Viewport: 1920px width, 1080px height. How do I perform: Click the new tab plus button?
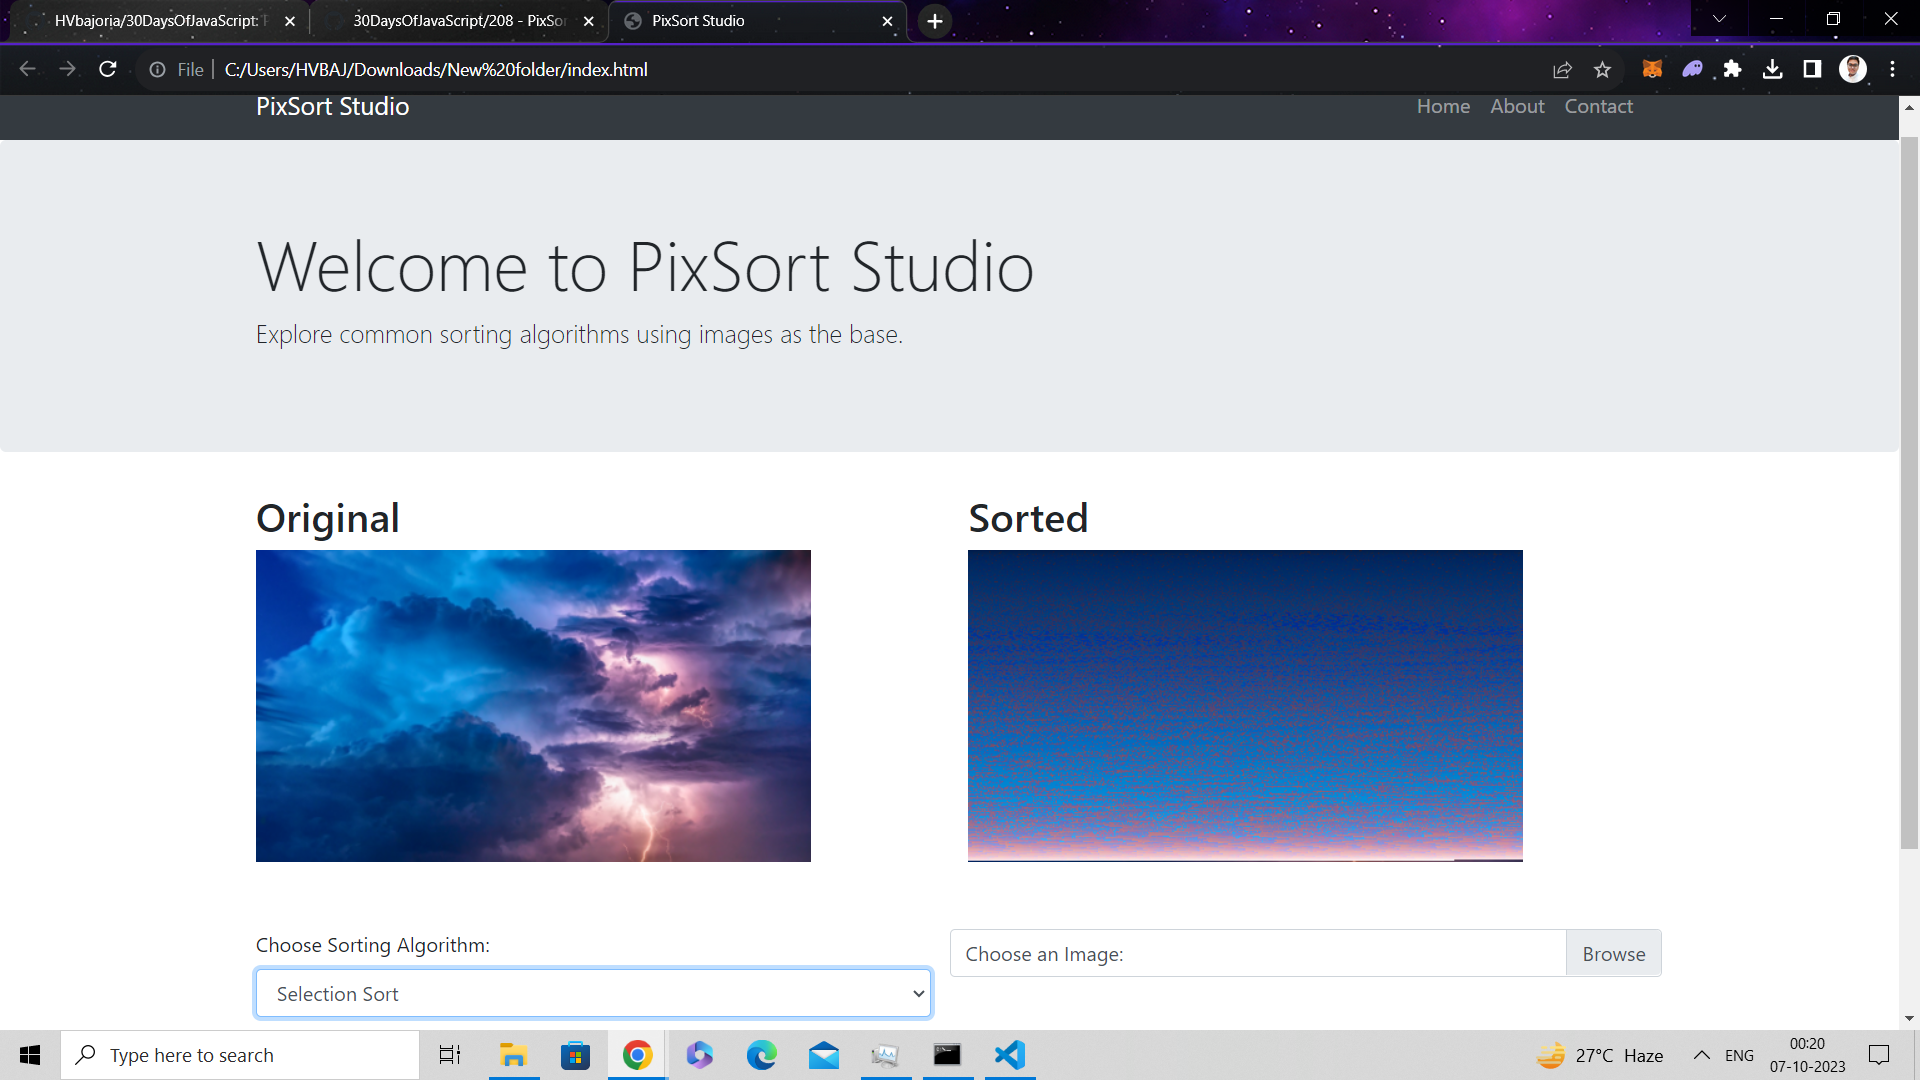tap(934, 21)
